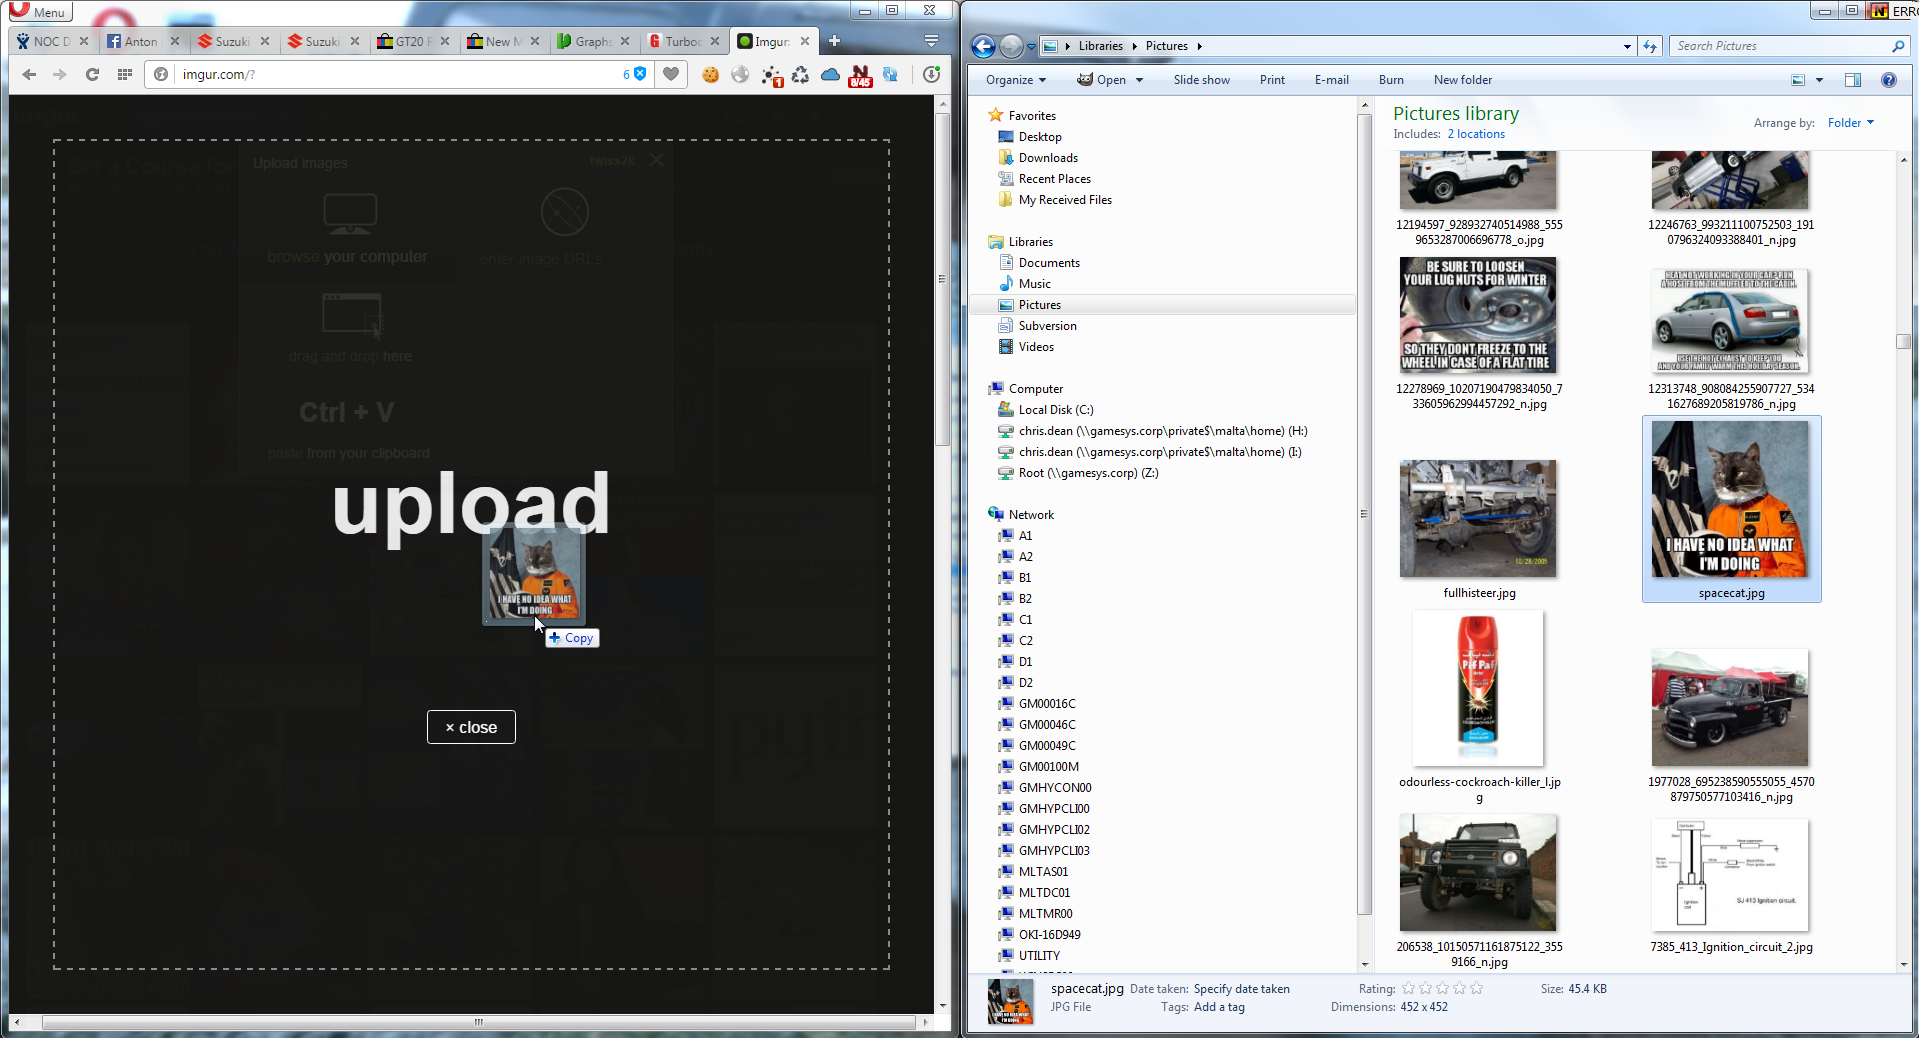Screen dimensions: 1919x1038
Task: Add page to bookmarks with heart icon
Action: click(x=671, y=74)
